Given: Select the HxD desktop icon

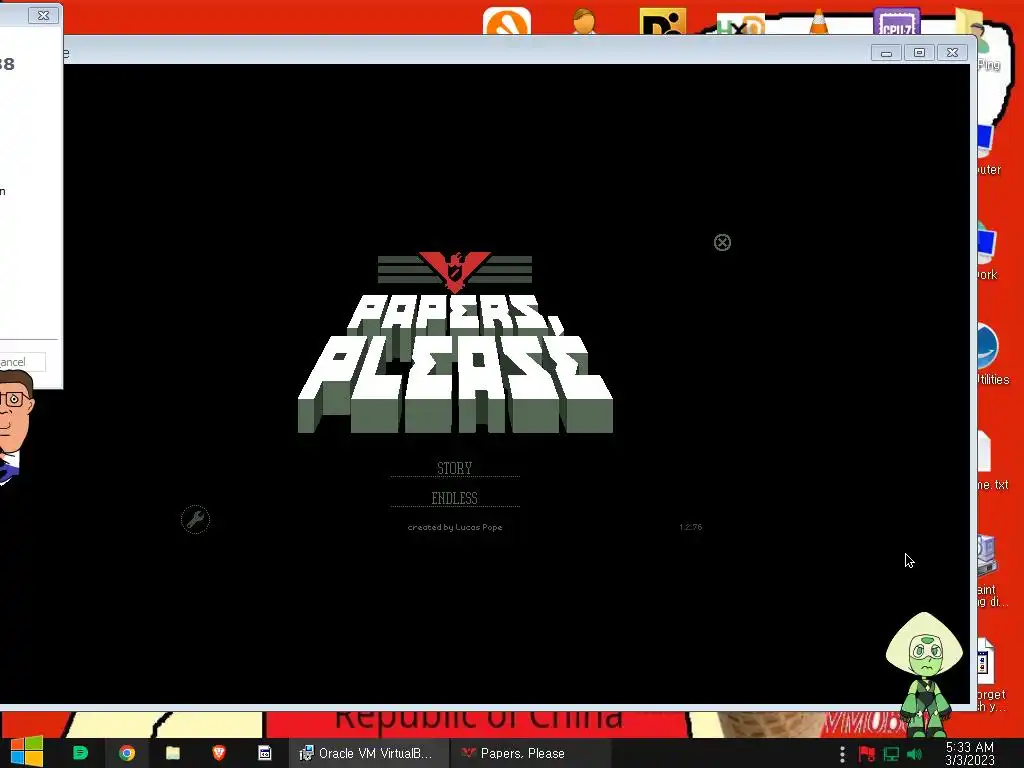Looking at the screenshot, I should pyautogui.click(x=740, y=25).
